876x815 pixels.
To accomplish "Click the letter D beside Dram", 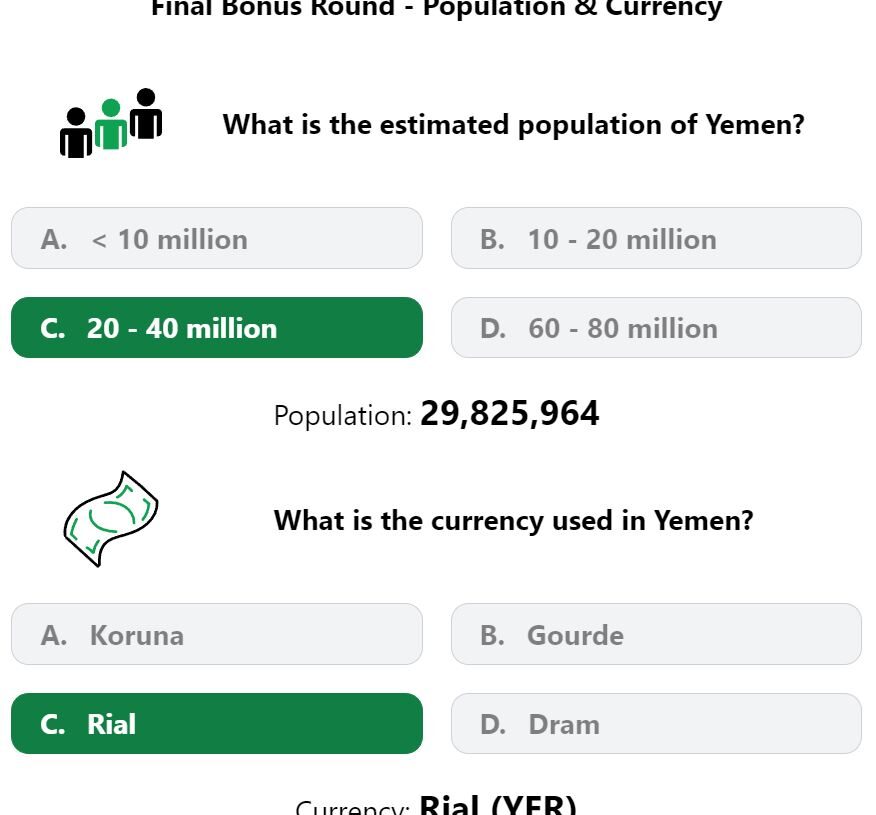I will 493,725.
